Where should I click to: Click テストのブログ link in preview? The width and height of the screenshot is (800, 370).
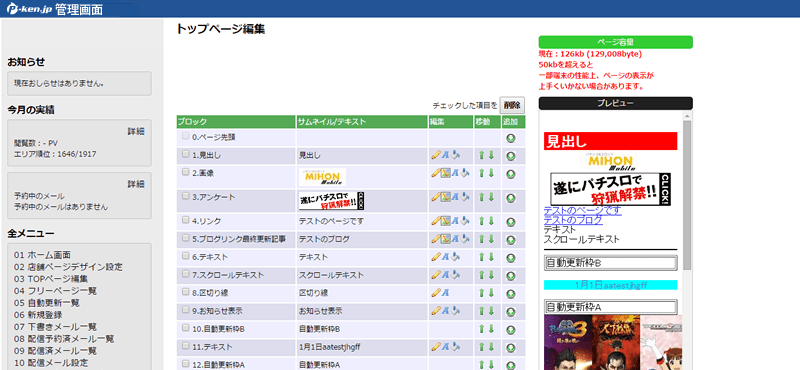point(573,220)
